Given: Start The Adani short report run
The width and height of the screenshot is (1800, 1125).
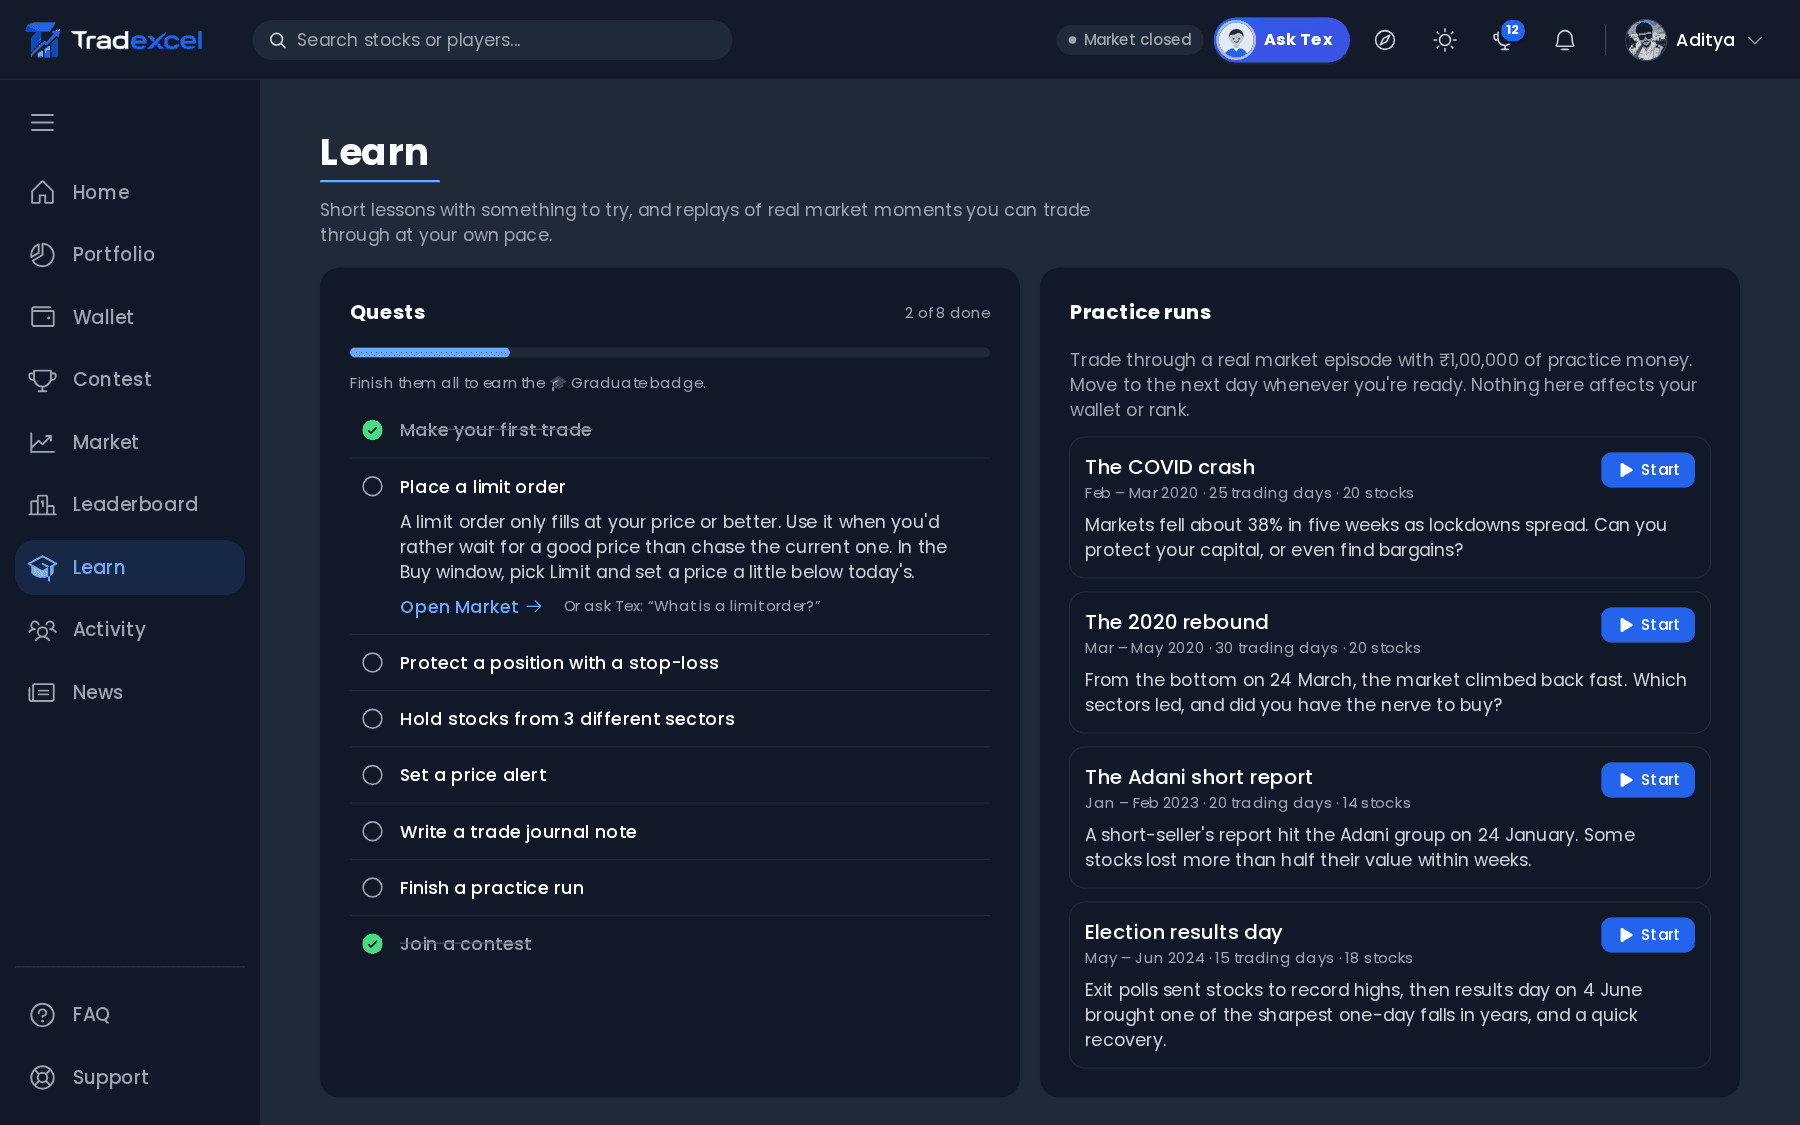Looking at the screenshot, I should click(1648, 780).
